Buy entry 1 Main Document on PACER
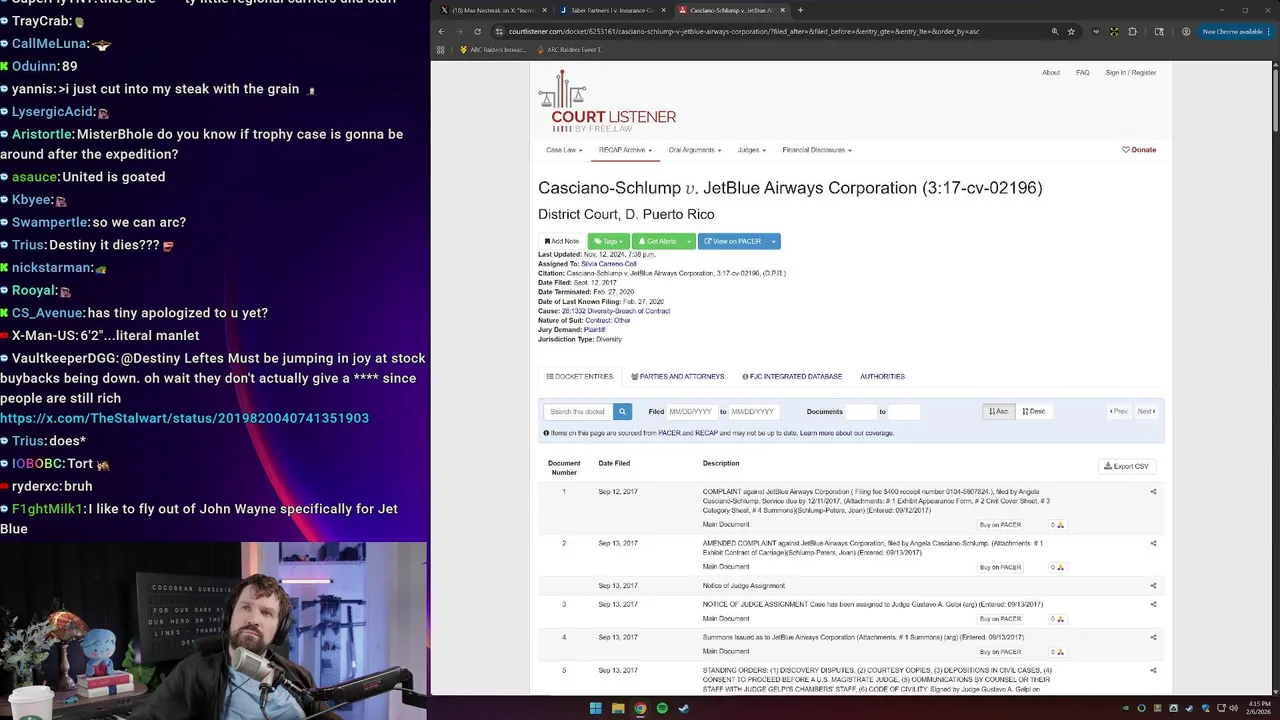The height and width of the screenshot is (720, 1280). pyautogui.click(x=1000, y=525)
